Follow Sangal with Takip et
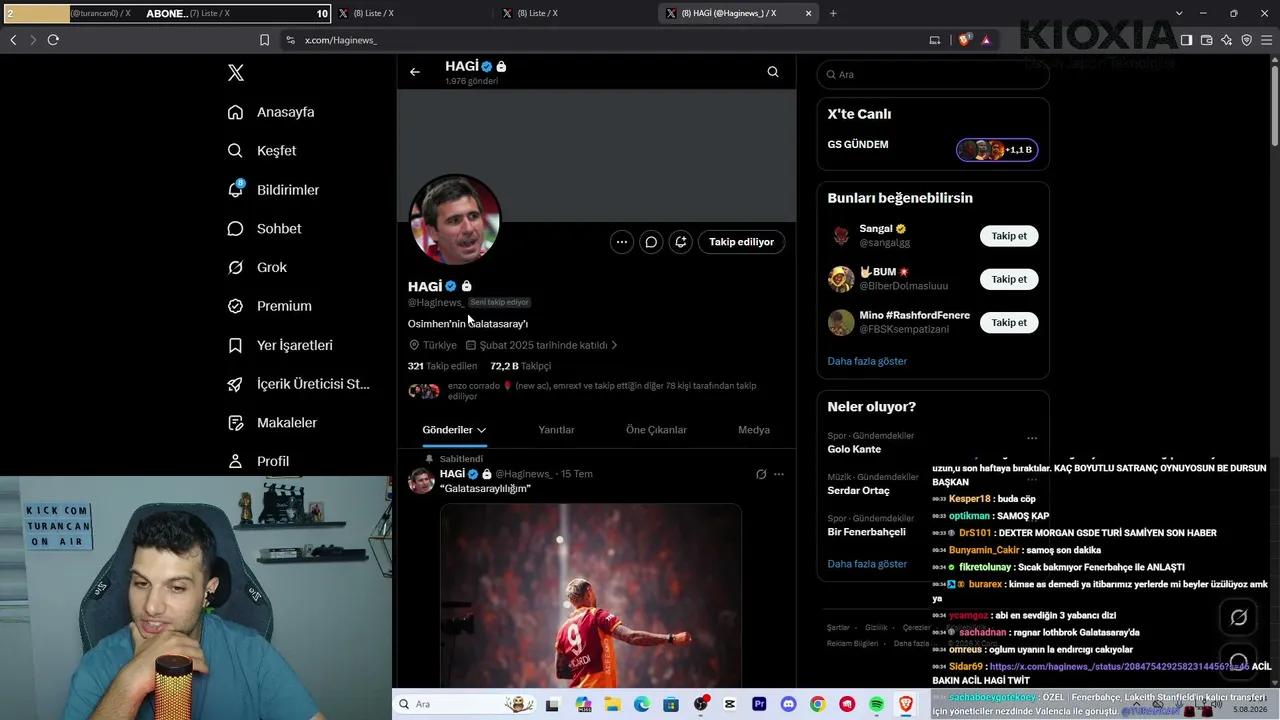This screenshot has width=1280, height=720. pos(1009,236)
